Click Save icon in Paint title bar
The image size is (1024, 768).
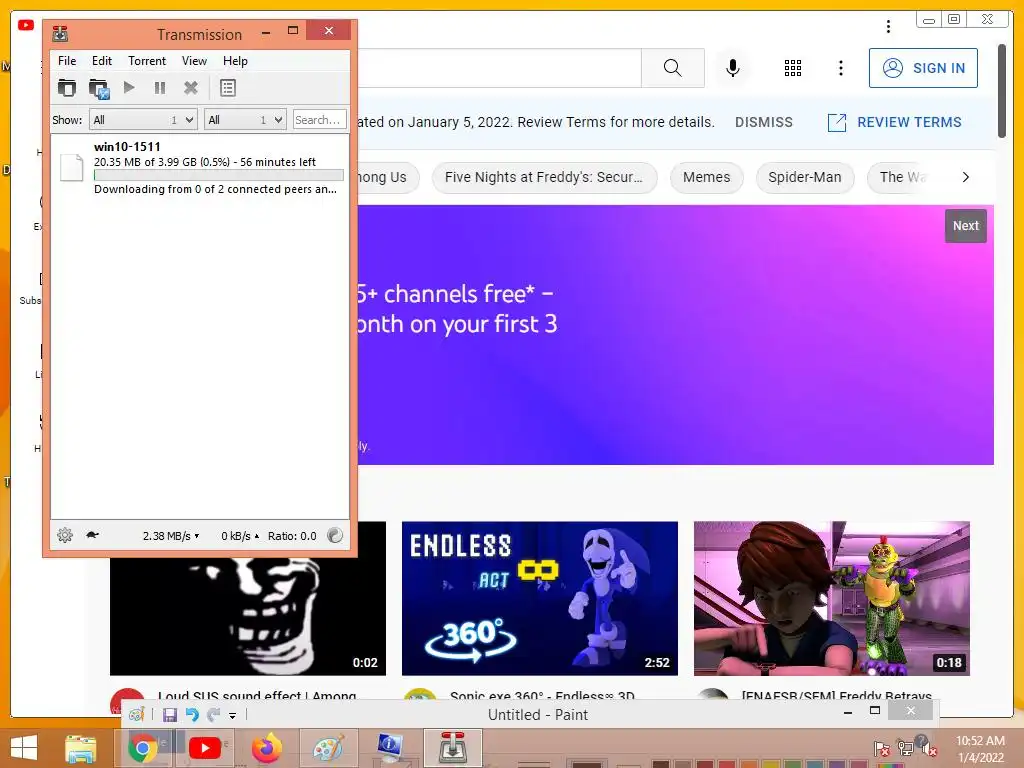point(170,715)
